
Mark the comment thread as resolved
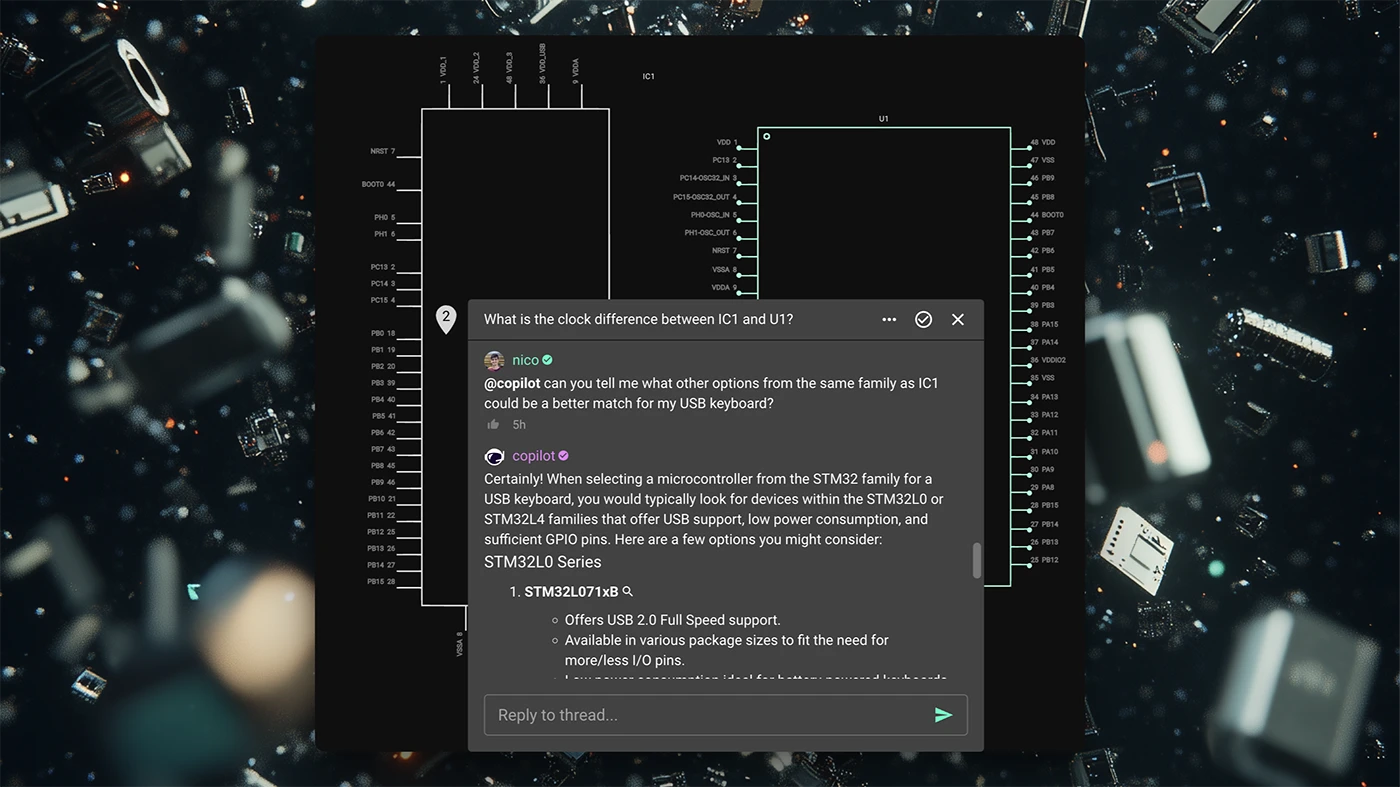(x=922, y=319)
